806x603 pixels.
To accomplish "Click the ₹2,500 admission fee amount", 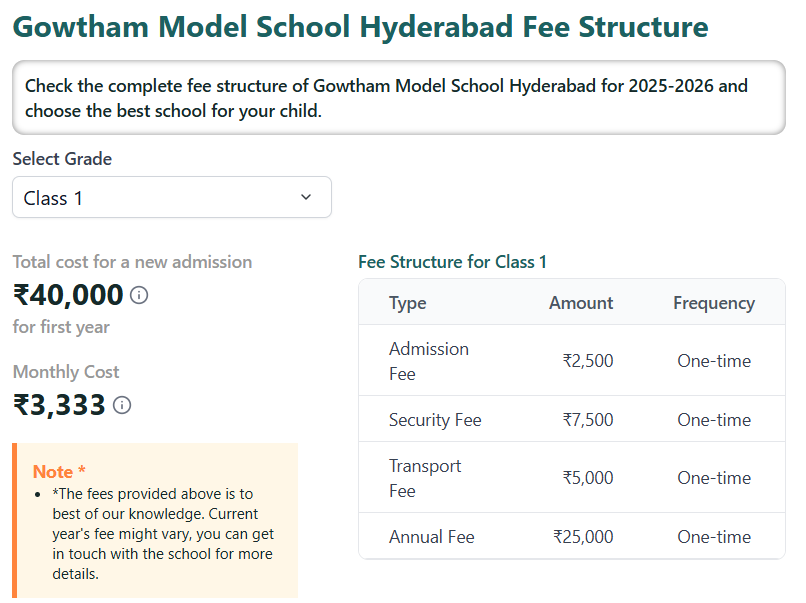I will pos(588,361).
